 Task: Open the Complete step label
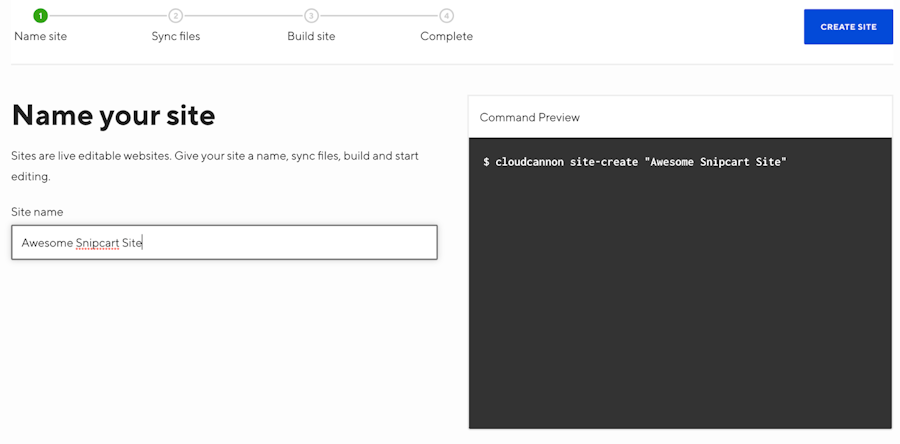coord(446,37)
